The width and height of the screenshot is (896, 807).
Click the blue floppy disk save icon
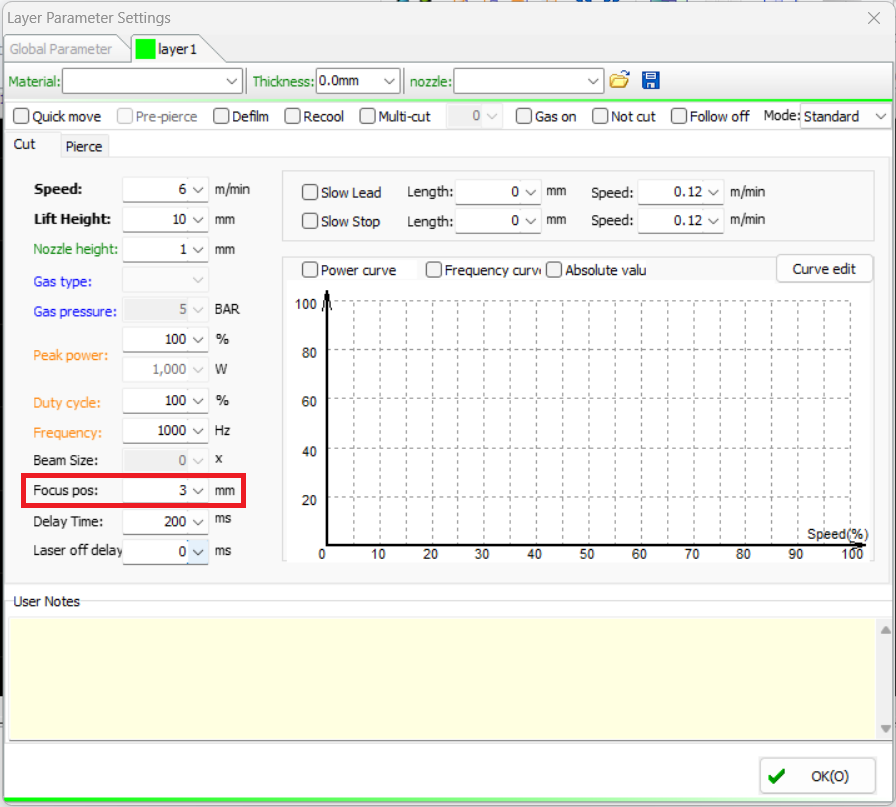pyautogui.click(x=650, y=81)
